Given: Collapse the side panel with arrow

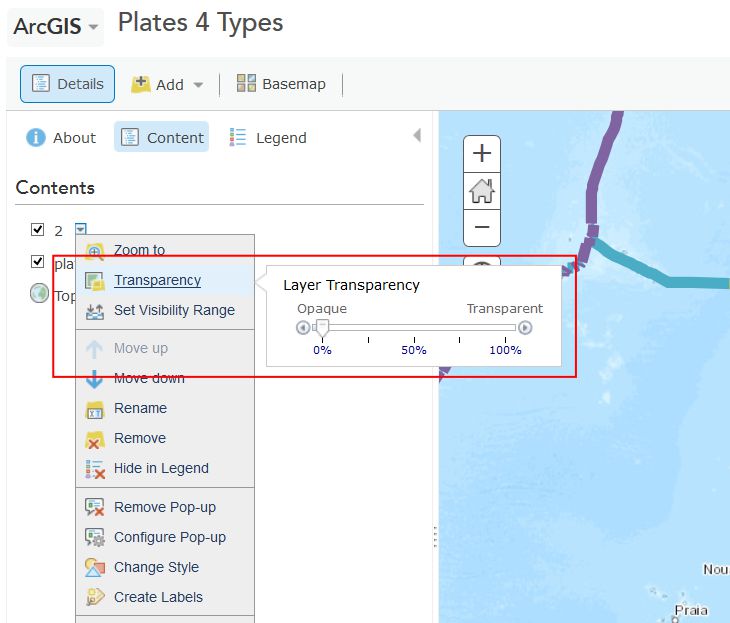Looking at the screenshot, I should pos(417,135).
